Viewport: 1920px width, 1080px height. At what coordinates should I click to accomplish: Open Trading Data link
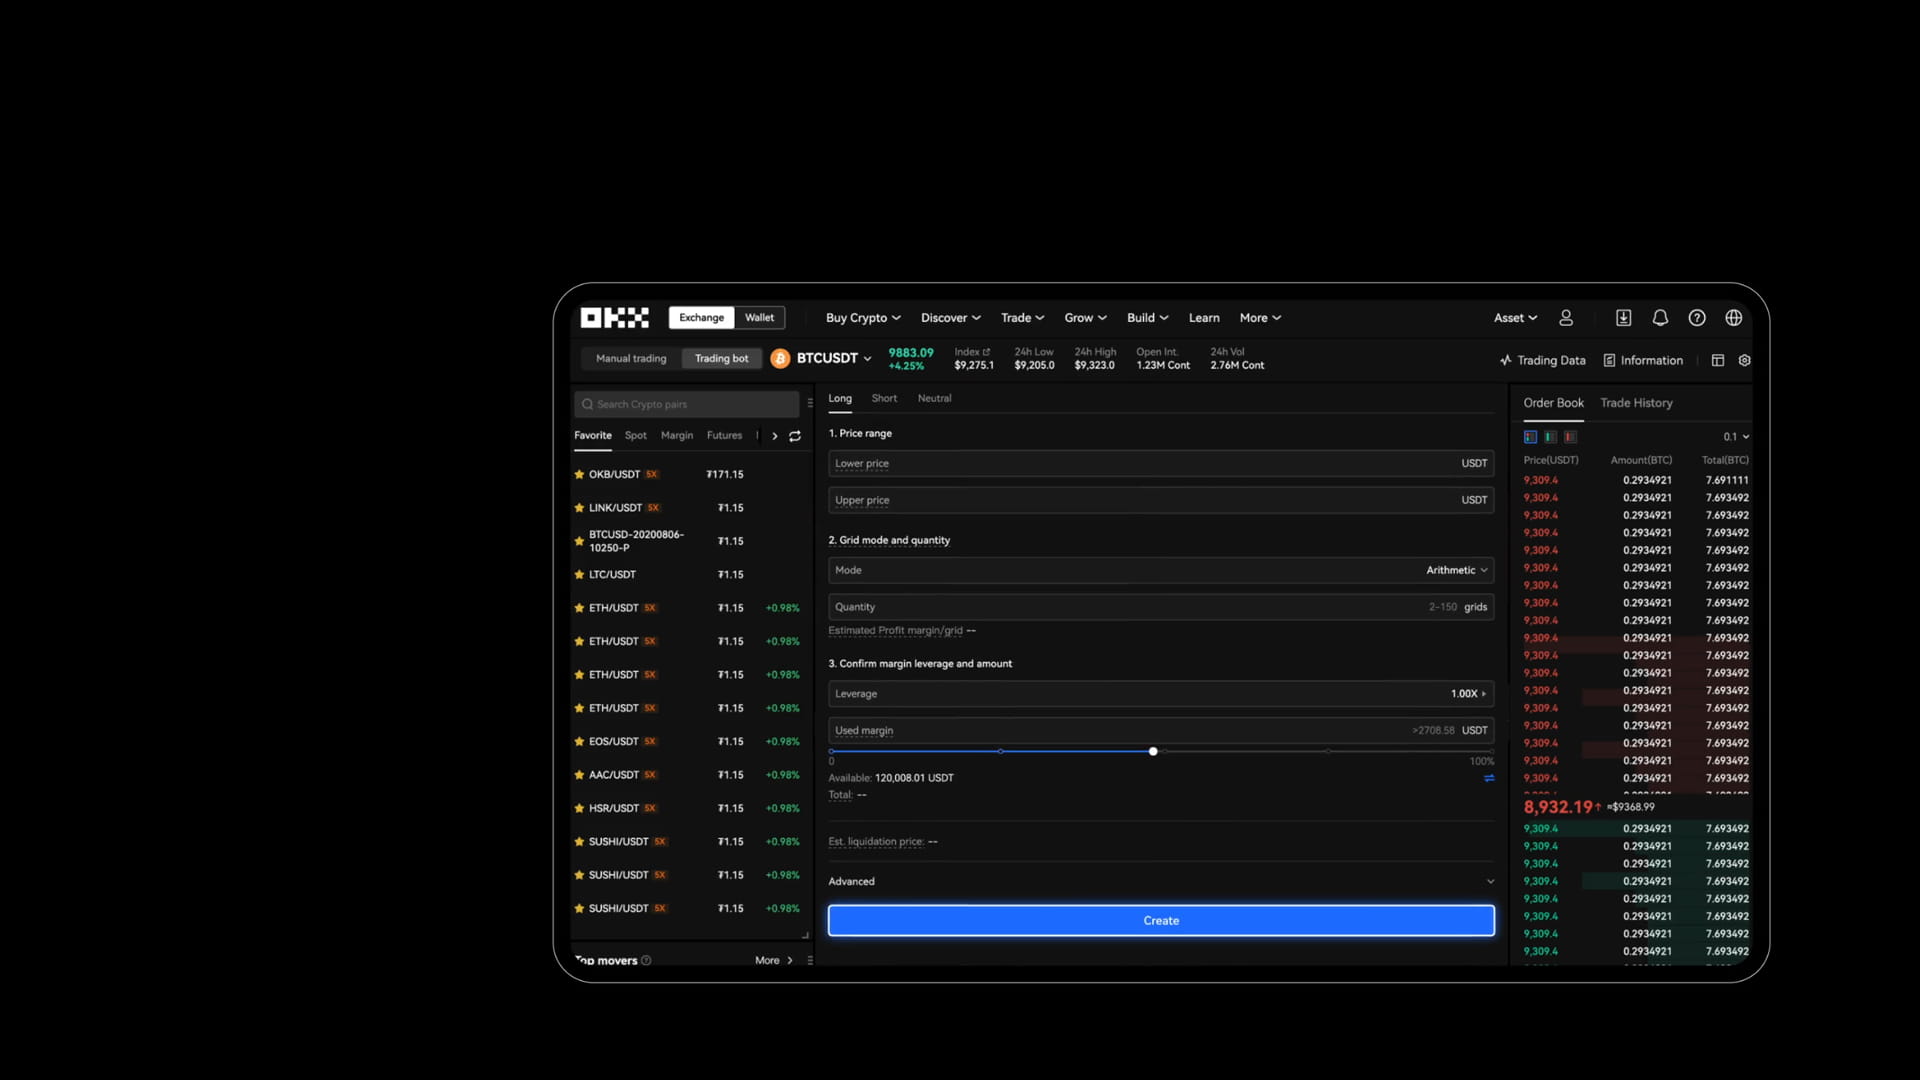point(1543,361)
